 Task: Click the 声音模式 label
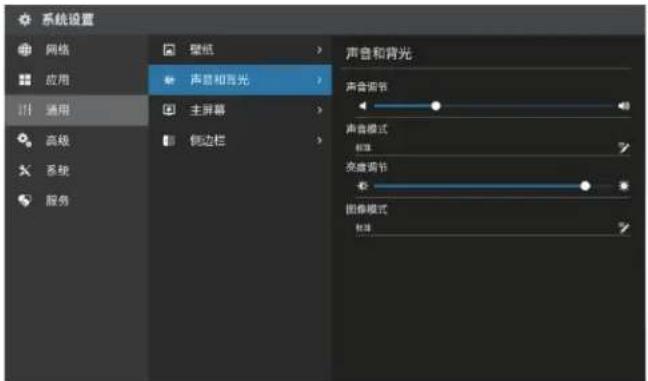click(x=367, y=129)
